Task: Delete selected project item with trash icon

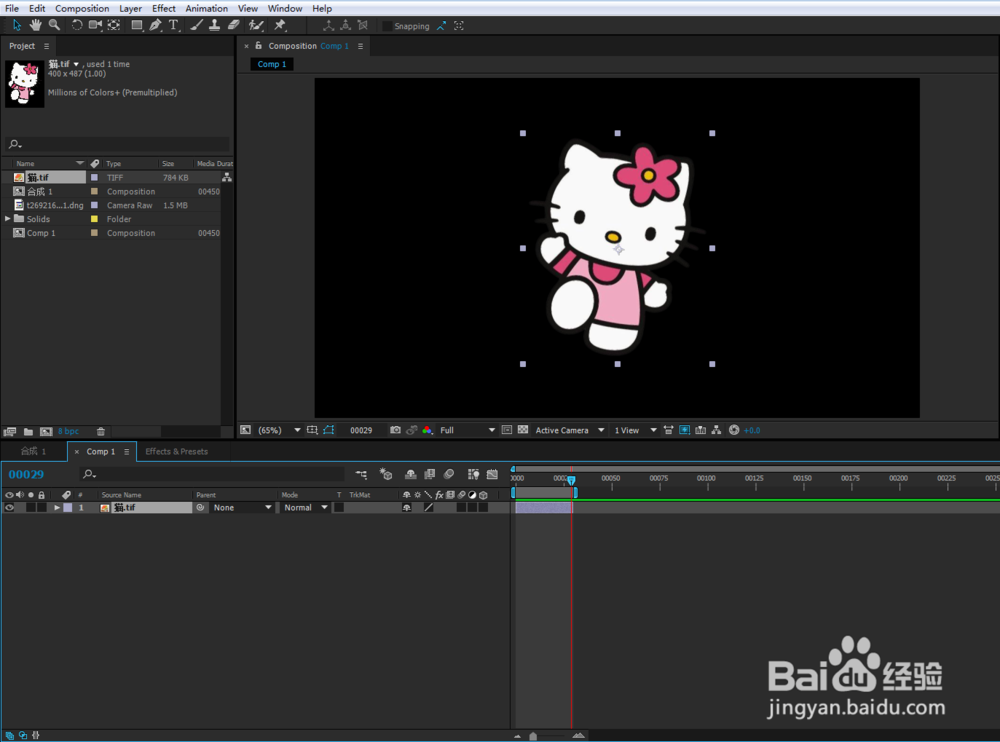Action: [101, 432]
